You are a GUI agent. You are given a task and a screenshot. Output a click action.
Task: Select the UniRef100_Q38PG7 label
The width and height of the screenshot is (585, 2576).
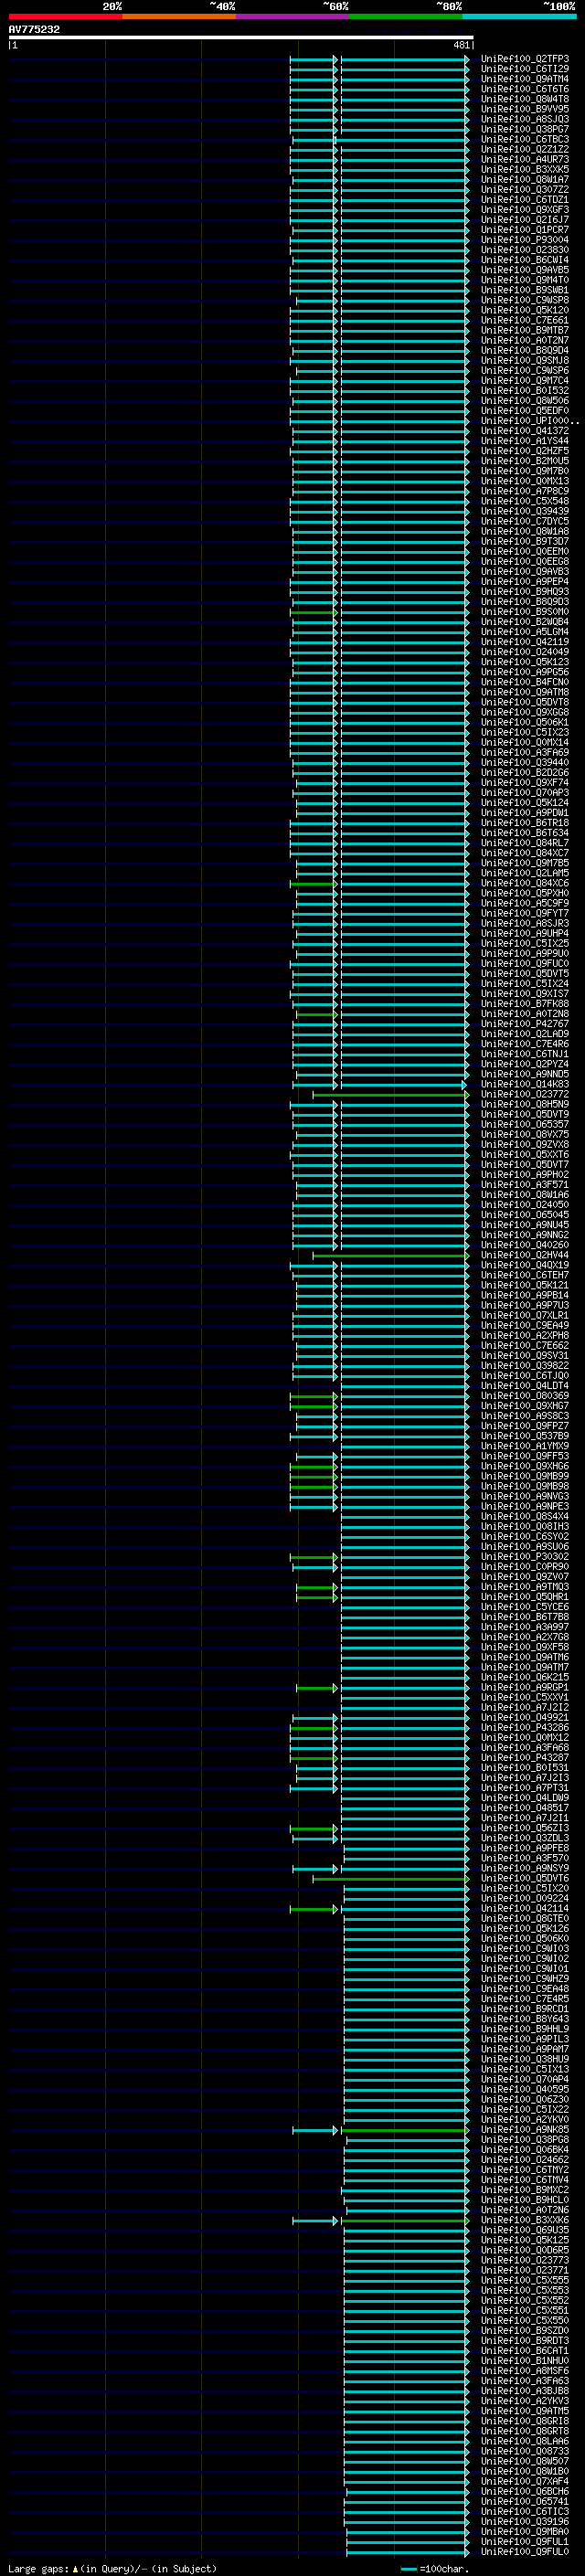[x=525, y=129]
